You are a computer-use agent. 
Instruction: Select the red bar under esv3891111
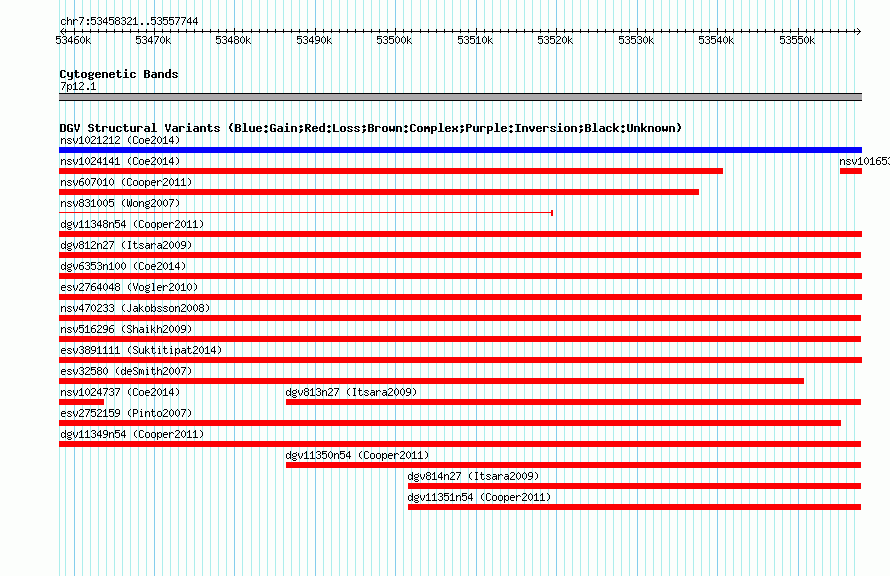tap(460, 360)
